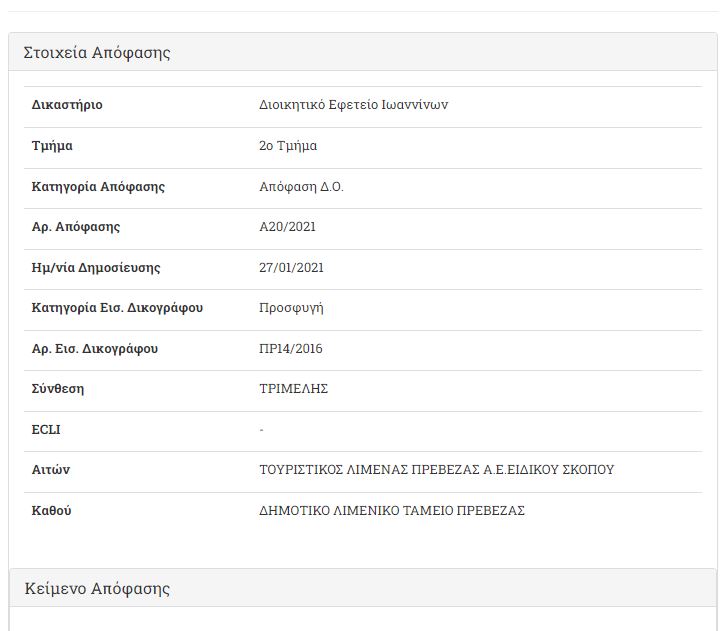Click the 'ECLI' label
The height and width of the screenshot is (631, 722).
46,430
